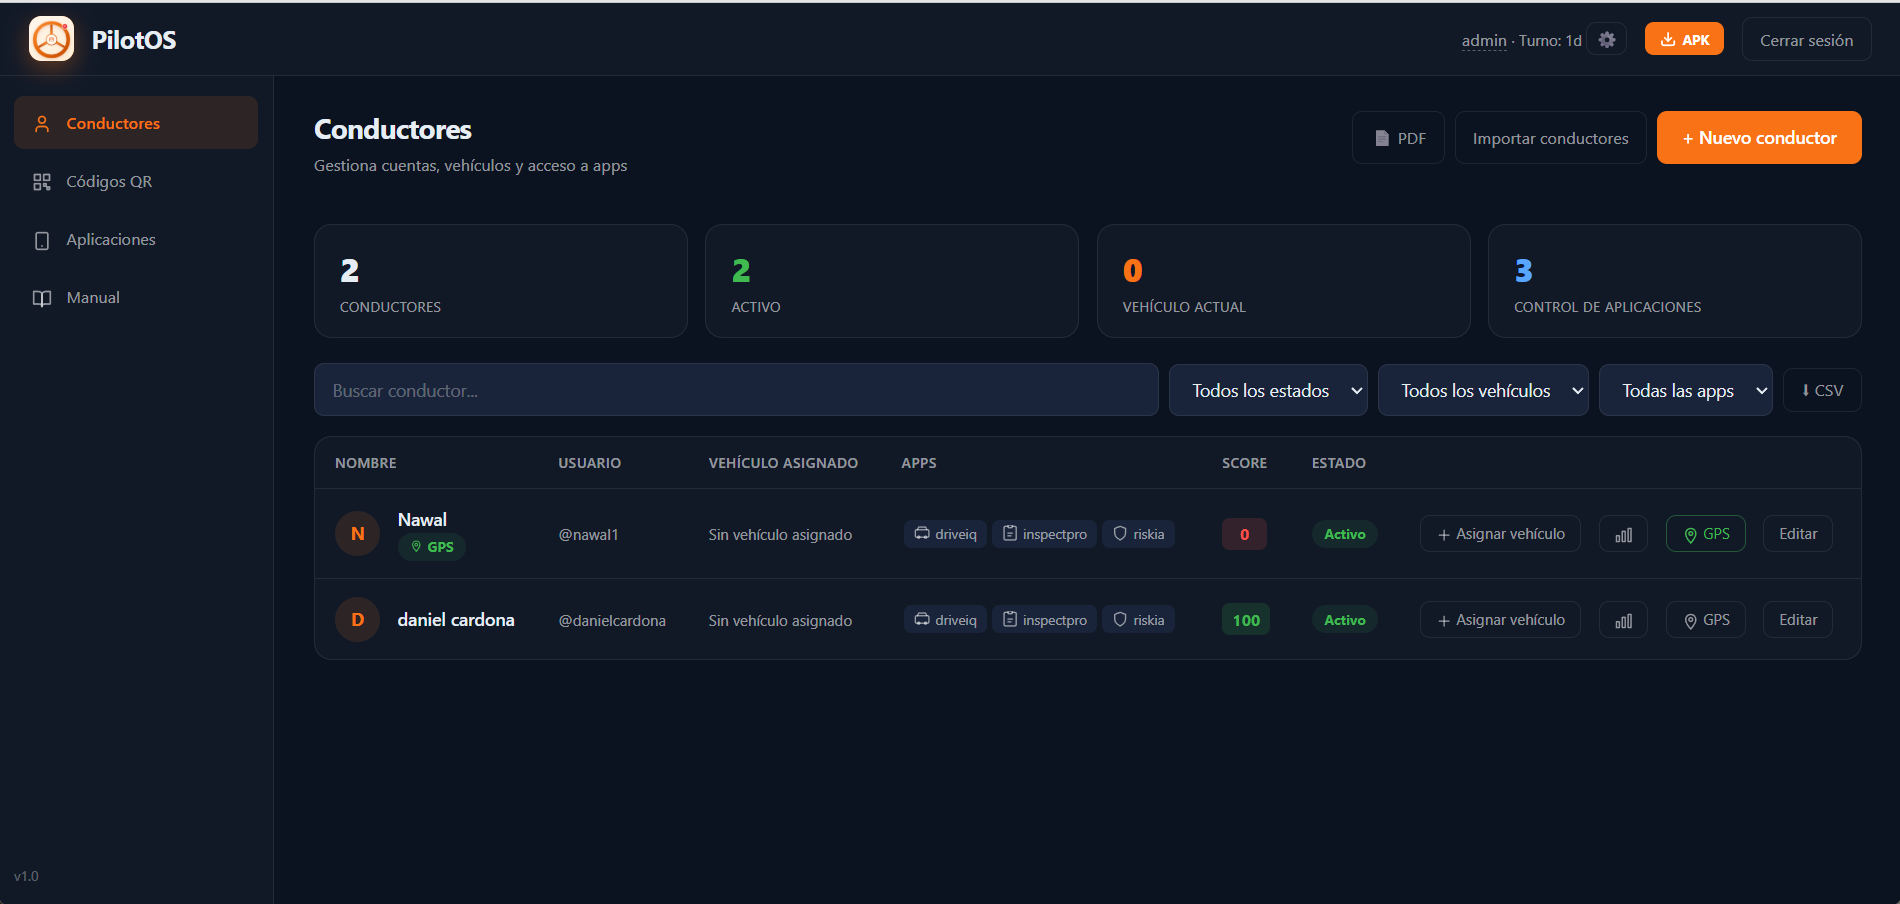Edit daniel cardona with Editar
This screenshot has height=904, width=1900.
(x=1798, y=620)
